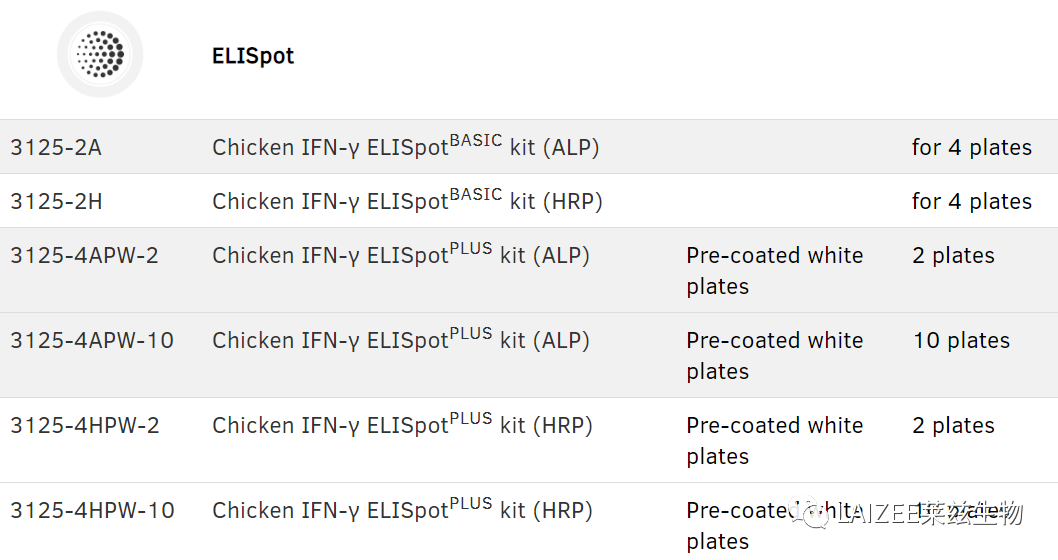Open product code 3125-4APW-10
Viewport: 1058px width, 560px height.
pyautogui.click(x=92, y=341)
